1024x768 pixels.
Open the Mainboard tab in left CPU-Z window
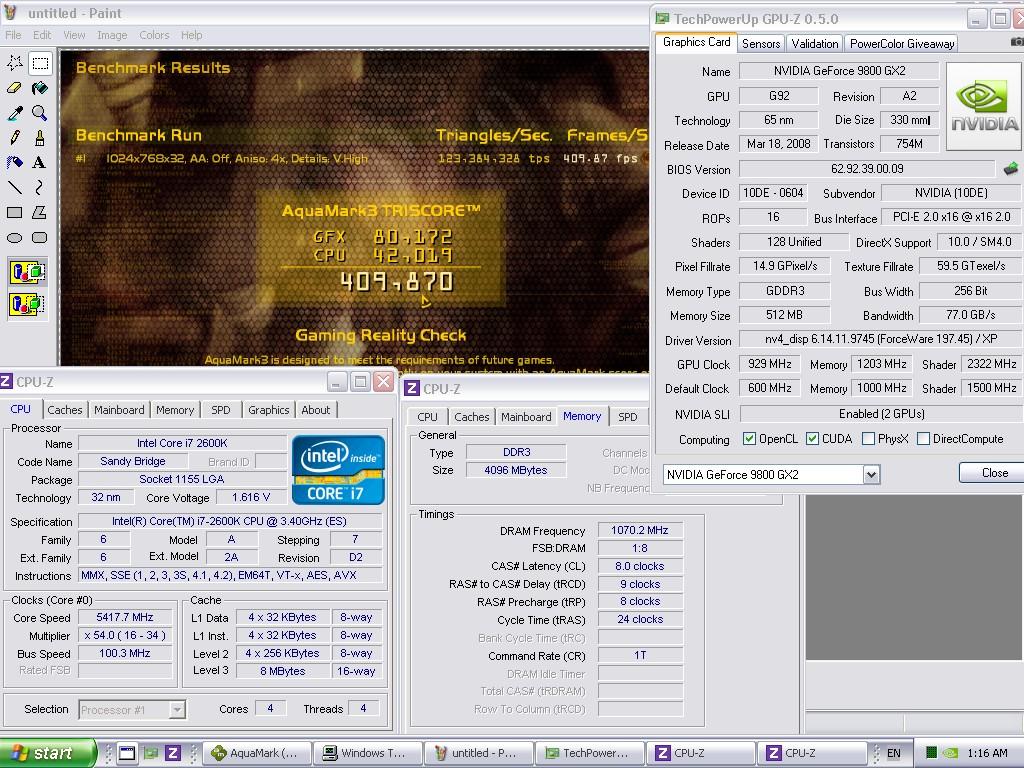[x=119, y=410]
